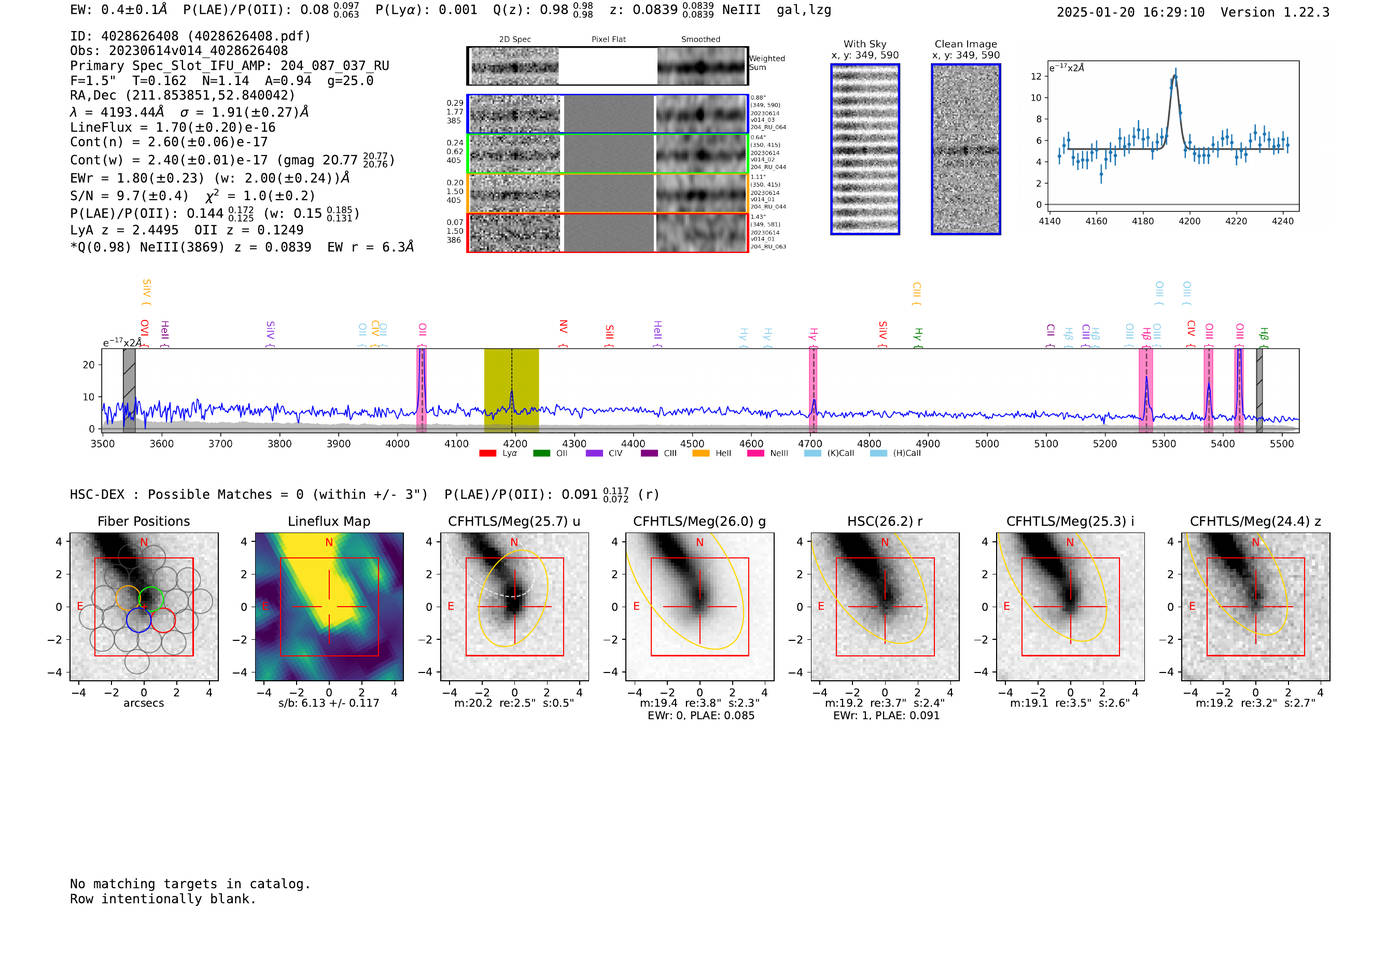Click the 'Pixel Flat' column header
Viewport: 1400px width, 953px height.
pyautogui.click(x=608, y=39)
